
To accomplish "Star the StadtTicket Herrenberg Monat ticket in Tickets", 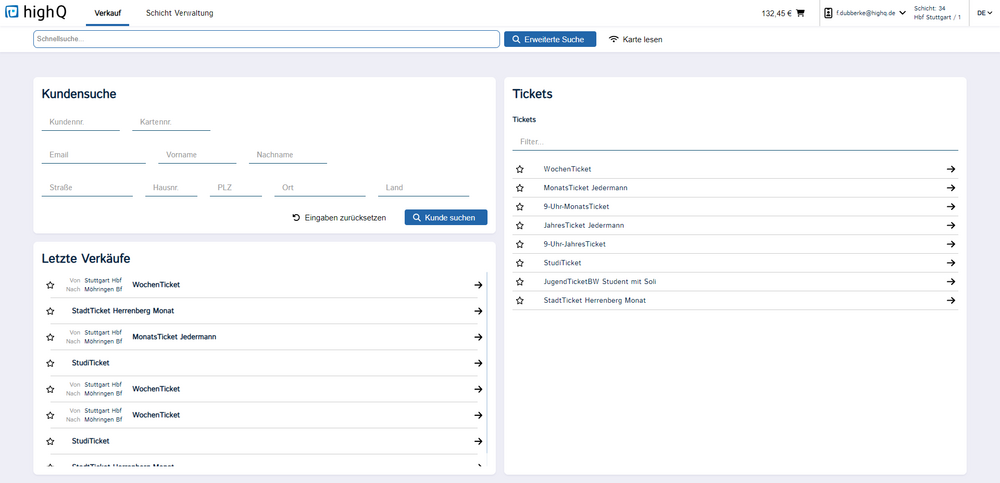I will 520,300.
